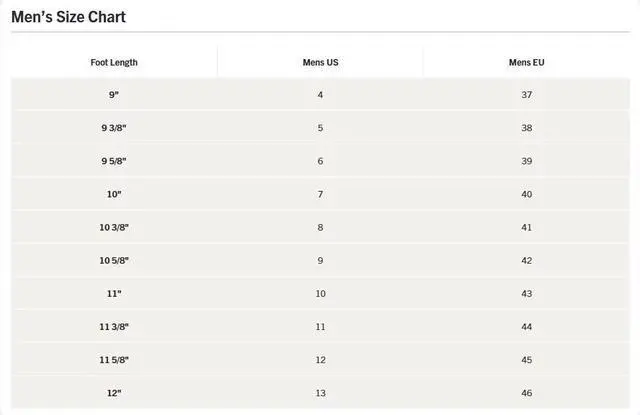Screen dimensions: 640x415
Task: Click the 9 3/8" foot length cell
Action: pyautogui.click(x=114, y=128)
